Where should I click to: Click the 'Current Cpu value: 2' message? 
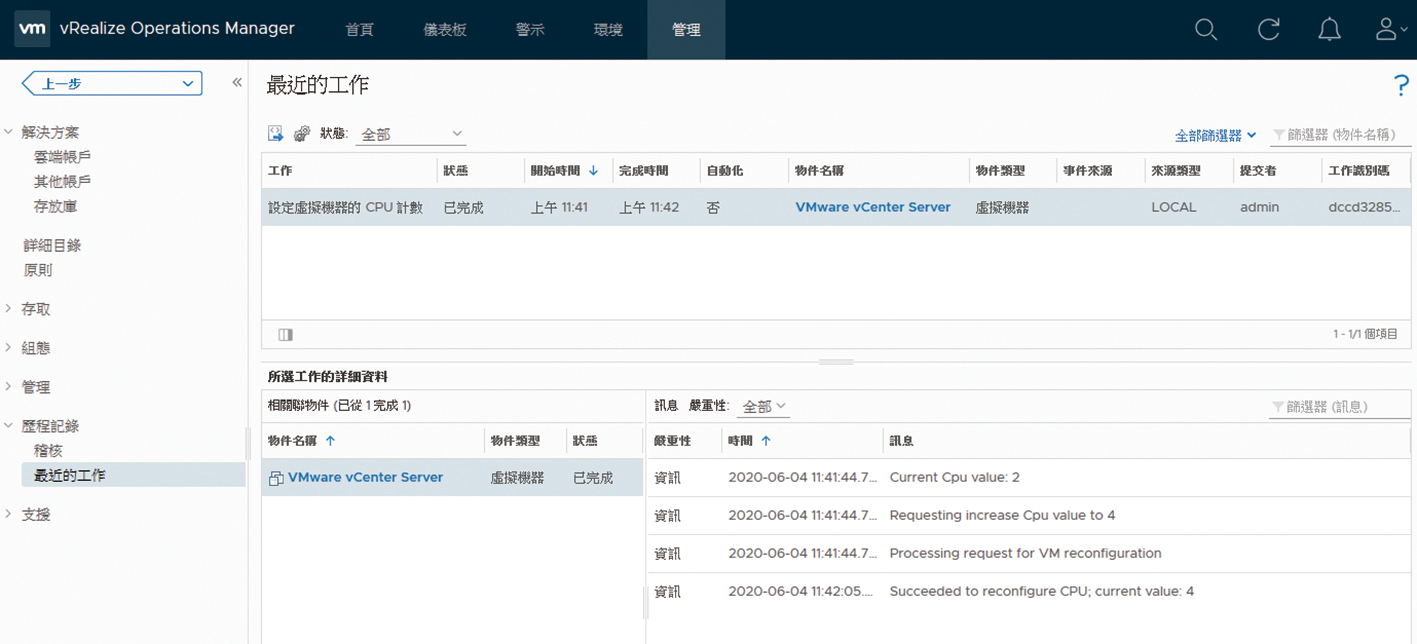tap(954, 477)
